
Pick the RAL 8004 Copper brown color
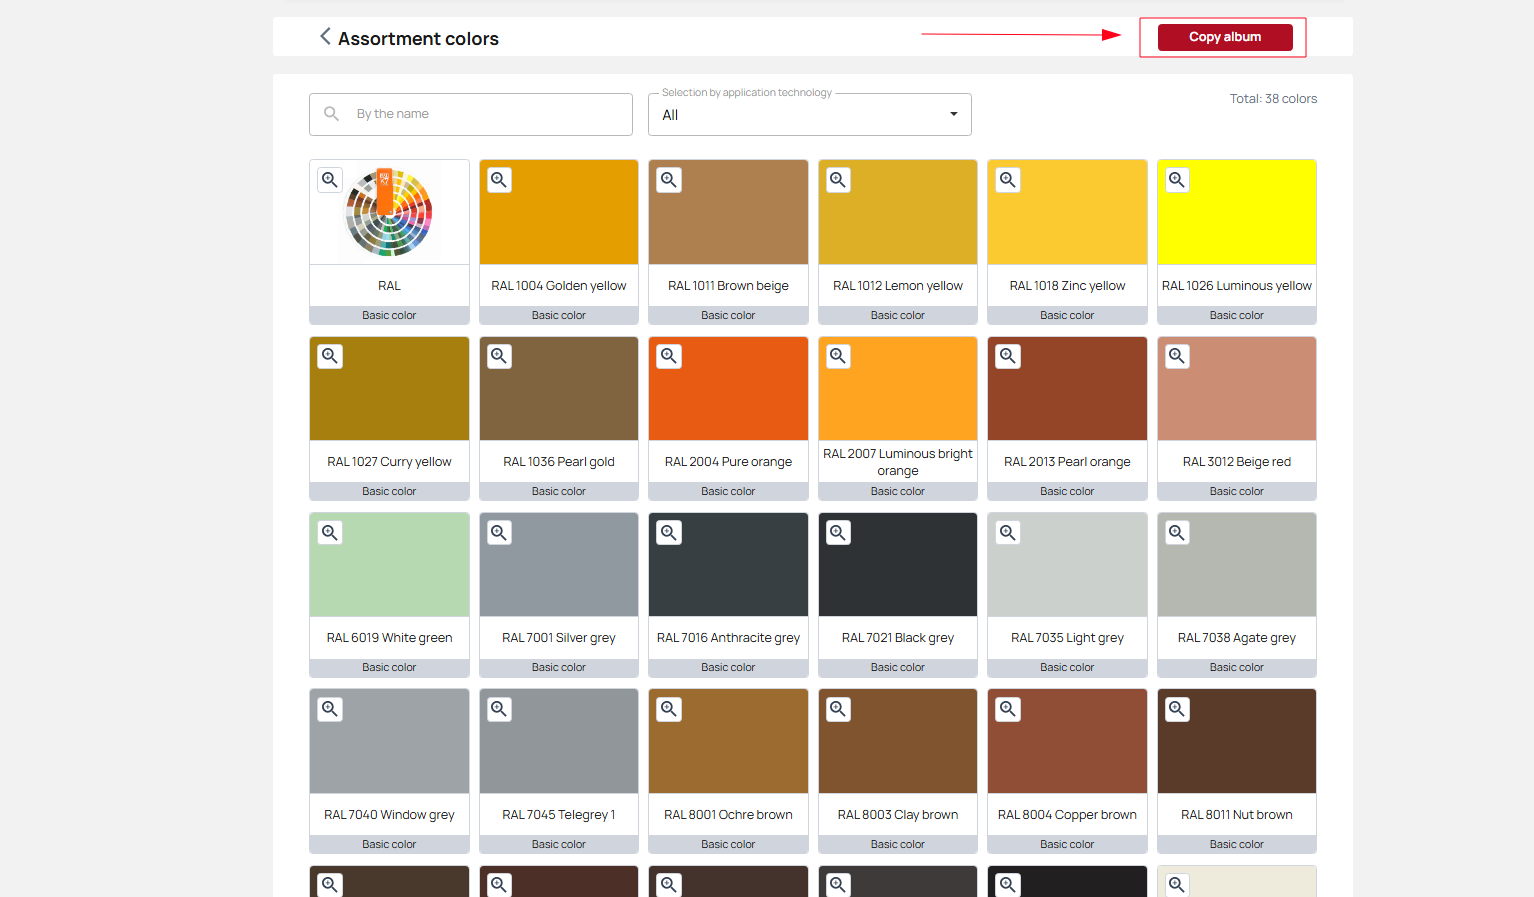[1067, 741]
